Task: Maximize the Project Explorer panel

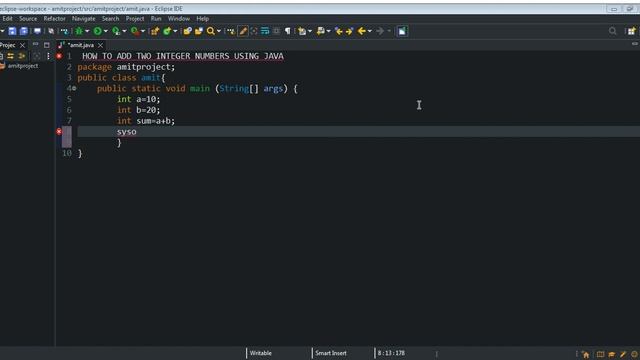Action: [x=47, y=45]
